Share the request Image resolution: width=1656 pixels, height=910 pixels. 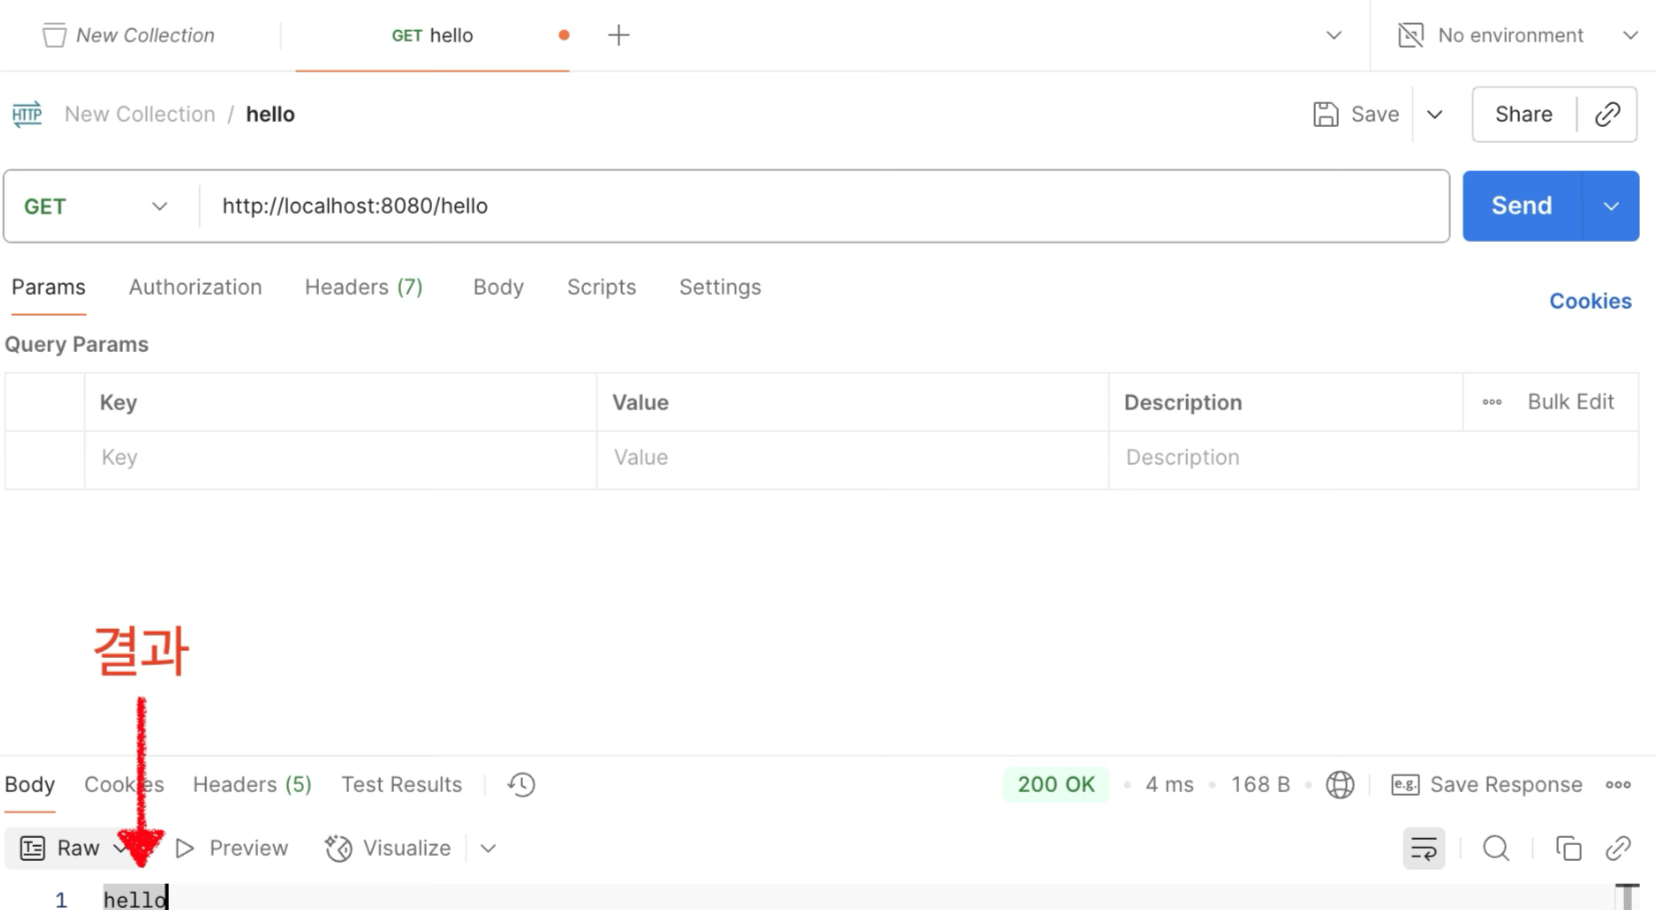[x=1523, y=114]
